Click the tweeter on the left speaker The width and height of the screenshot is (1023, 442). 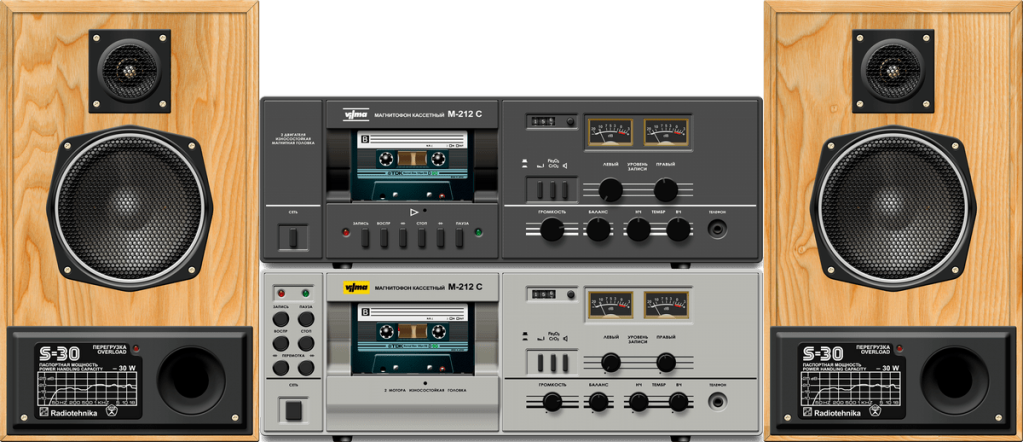(x=129, y=71)
